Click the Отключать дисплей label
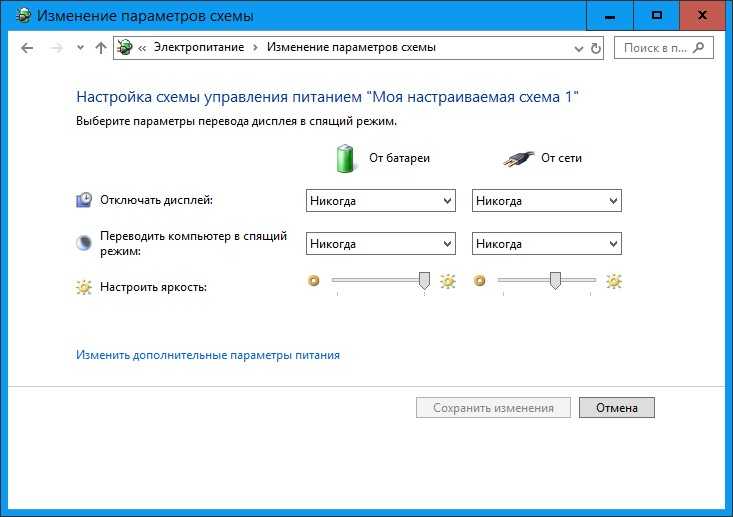The image size is (733, 517). 156,200
